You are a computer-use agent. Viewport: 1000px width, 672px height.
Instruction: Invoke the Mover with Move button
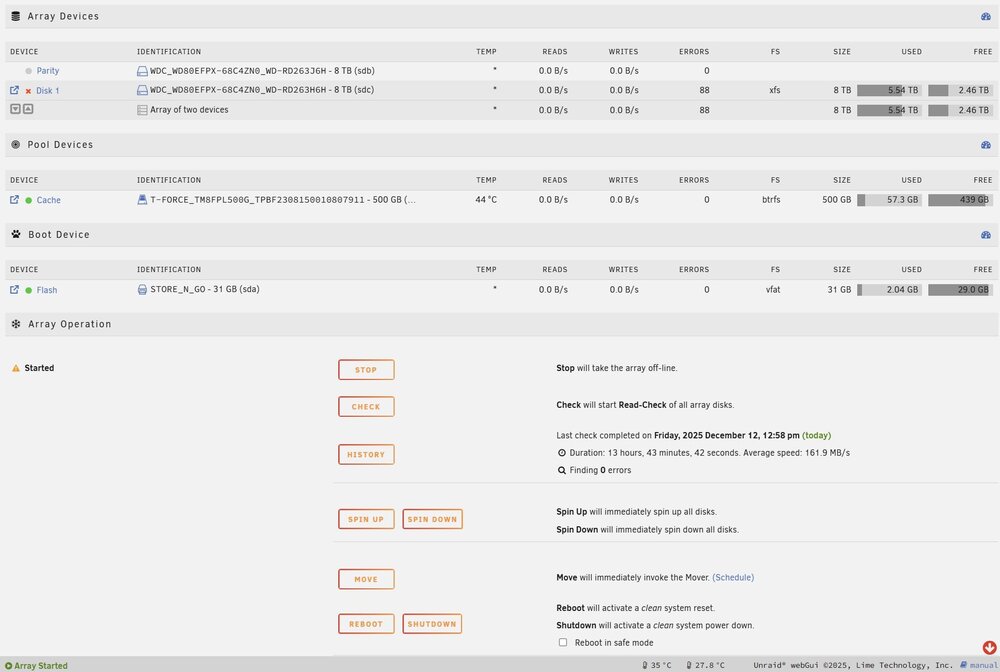pos(366,580)
